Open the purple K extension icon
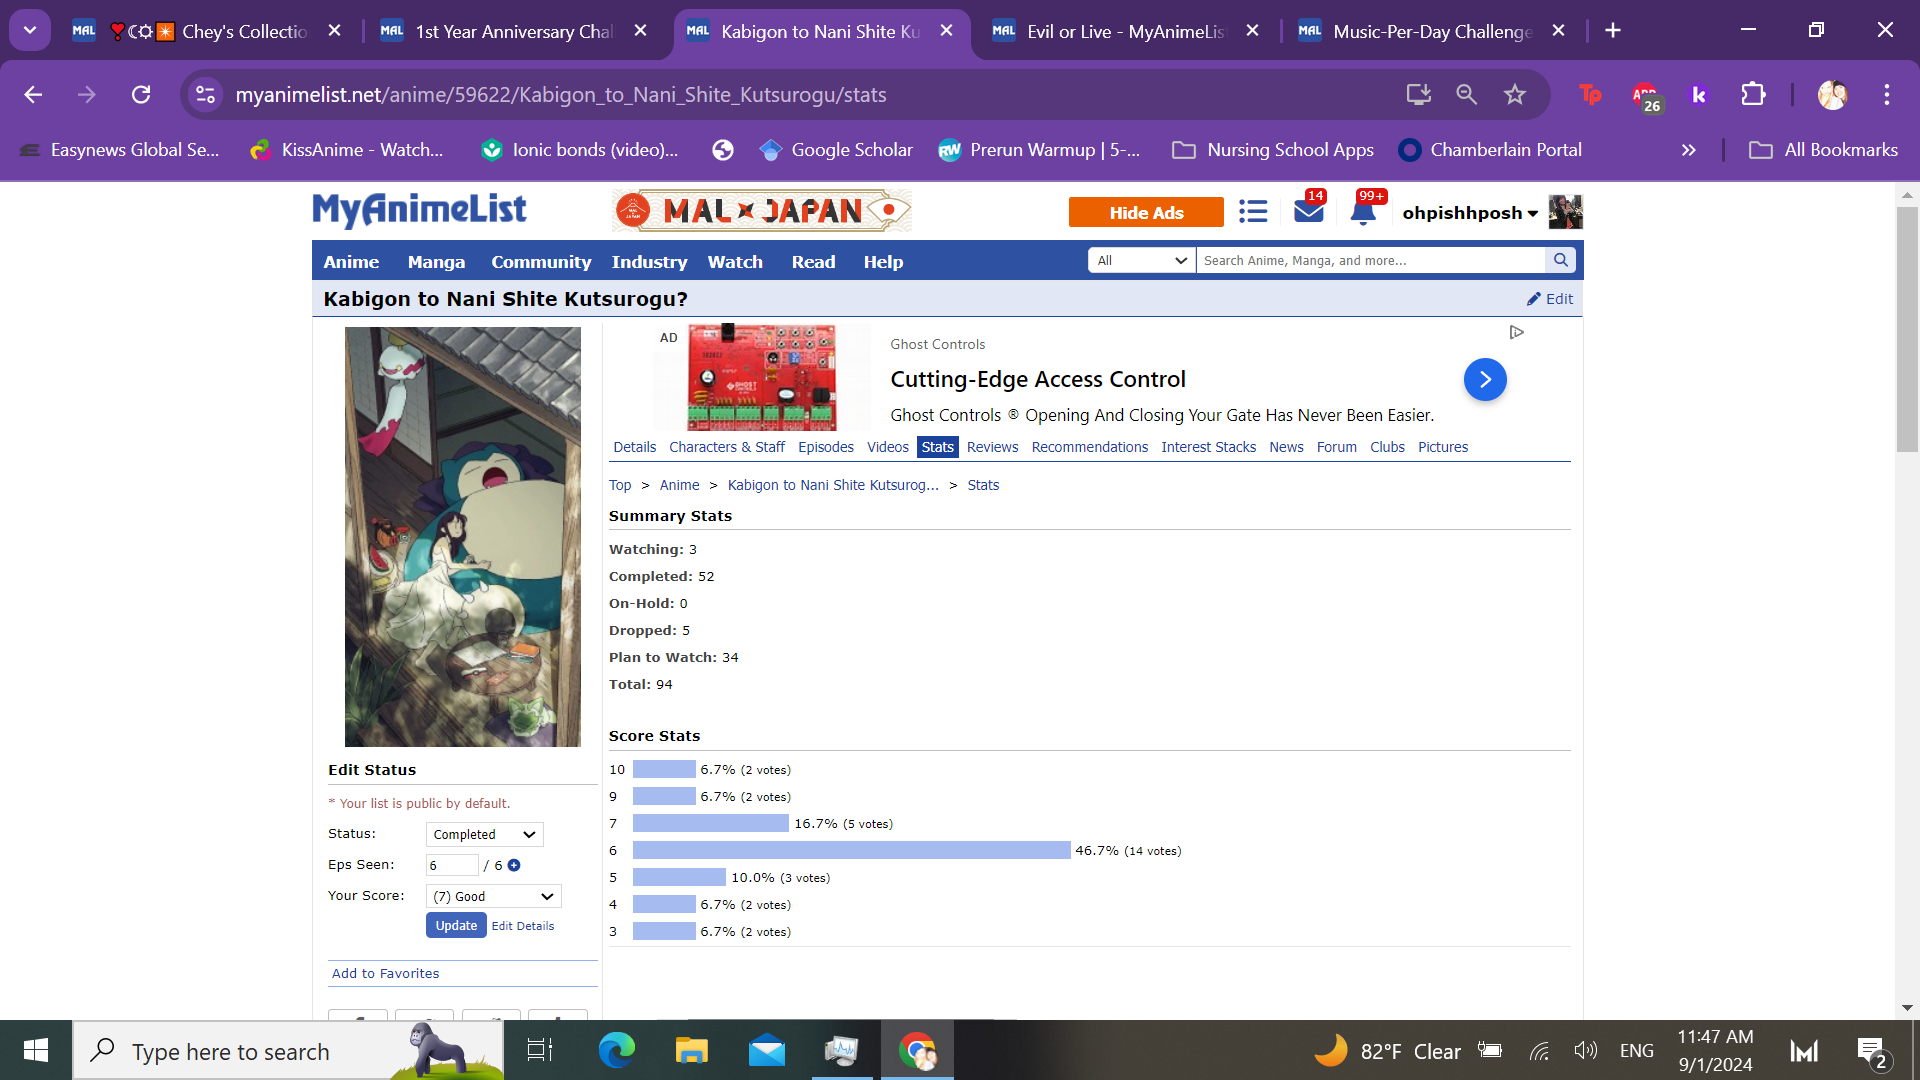This screenshot has width=1920, height=1080. click(1698, 94)
